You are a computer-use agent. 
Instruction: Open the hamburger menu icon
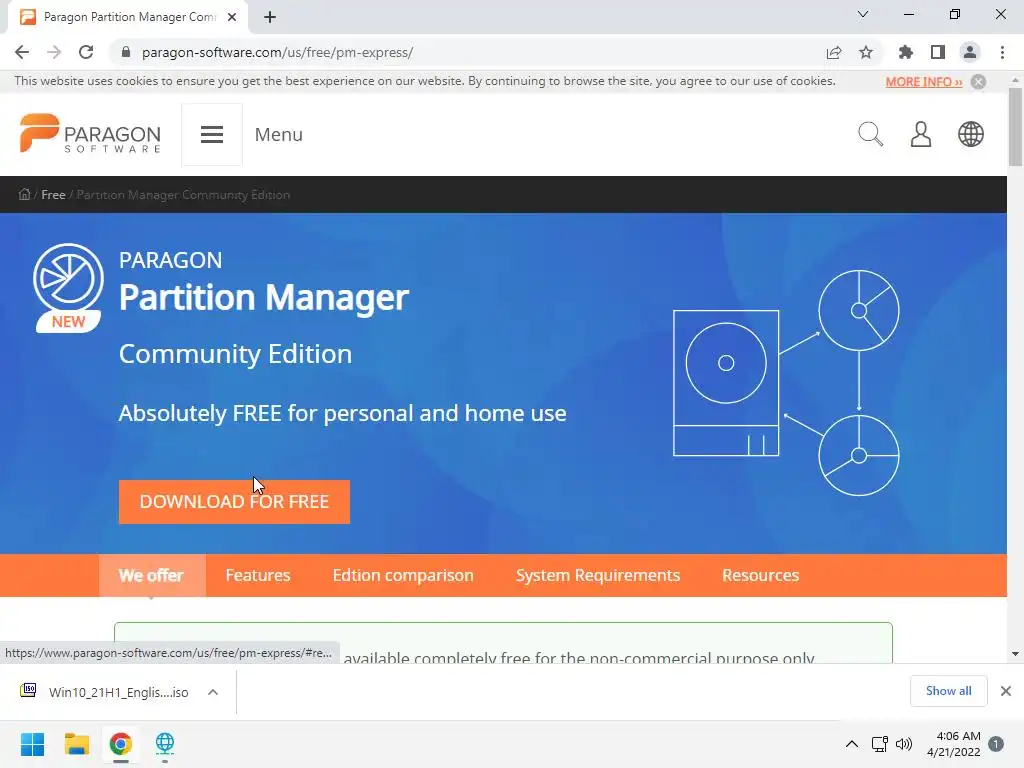212,135
